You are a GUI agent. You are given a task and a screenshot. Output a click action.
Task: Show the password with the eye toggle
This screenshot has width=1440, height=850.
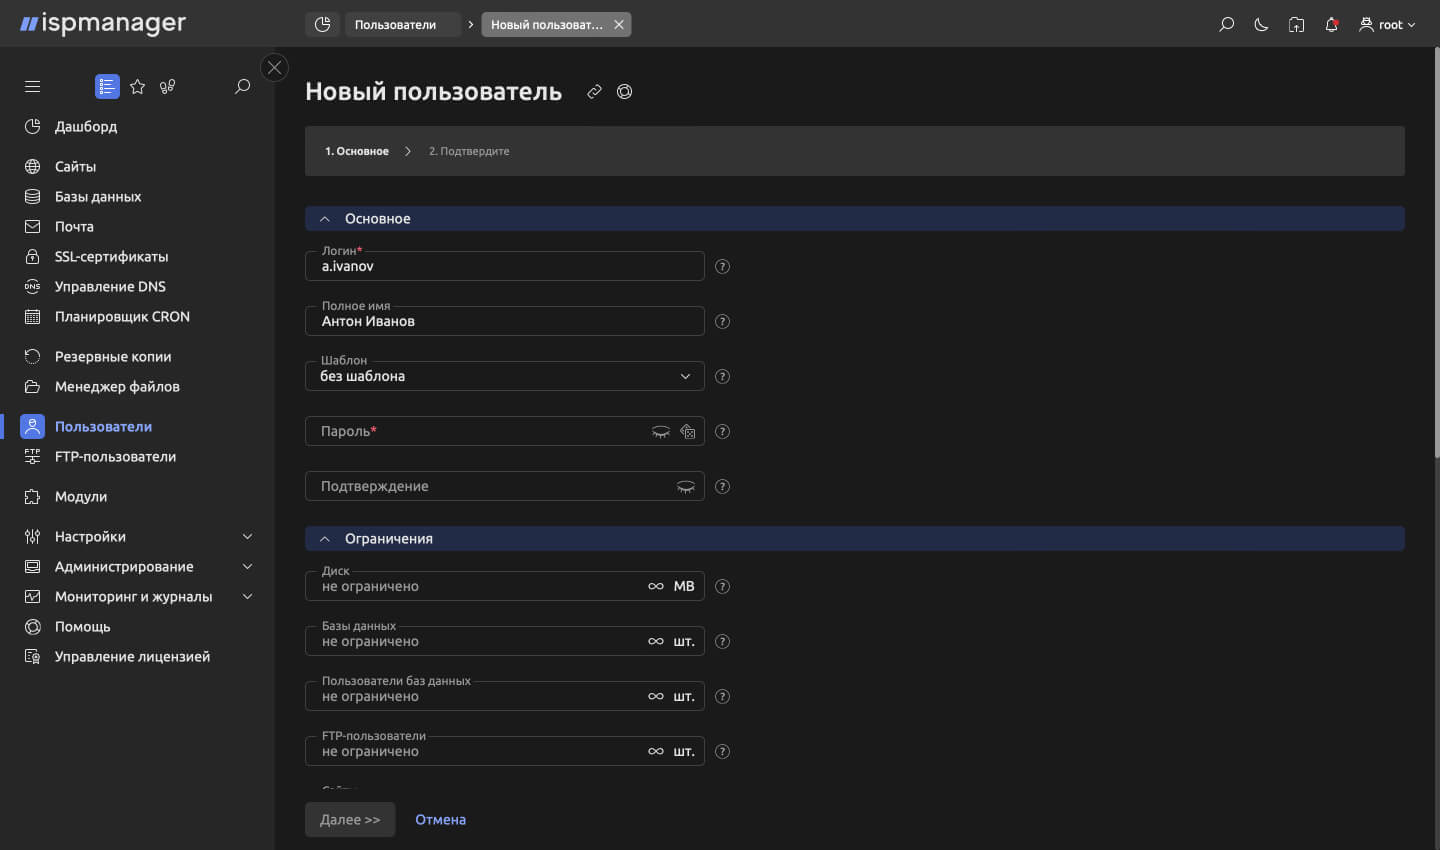pyautogui.click(x=661, y=431)
